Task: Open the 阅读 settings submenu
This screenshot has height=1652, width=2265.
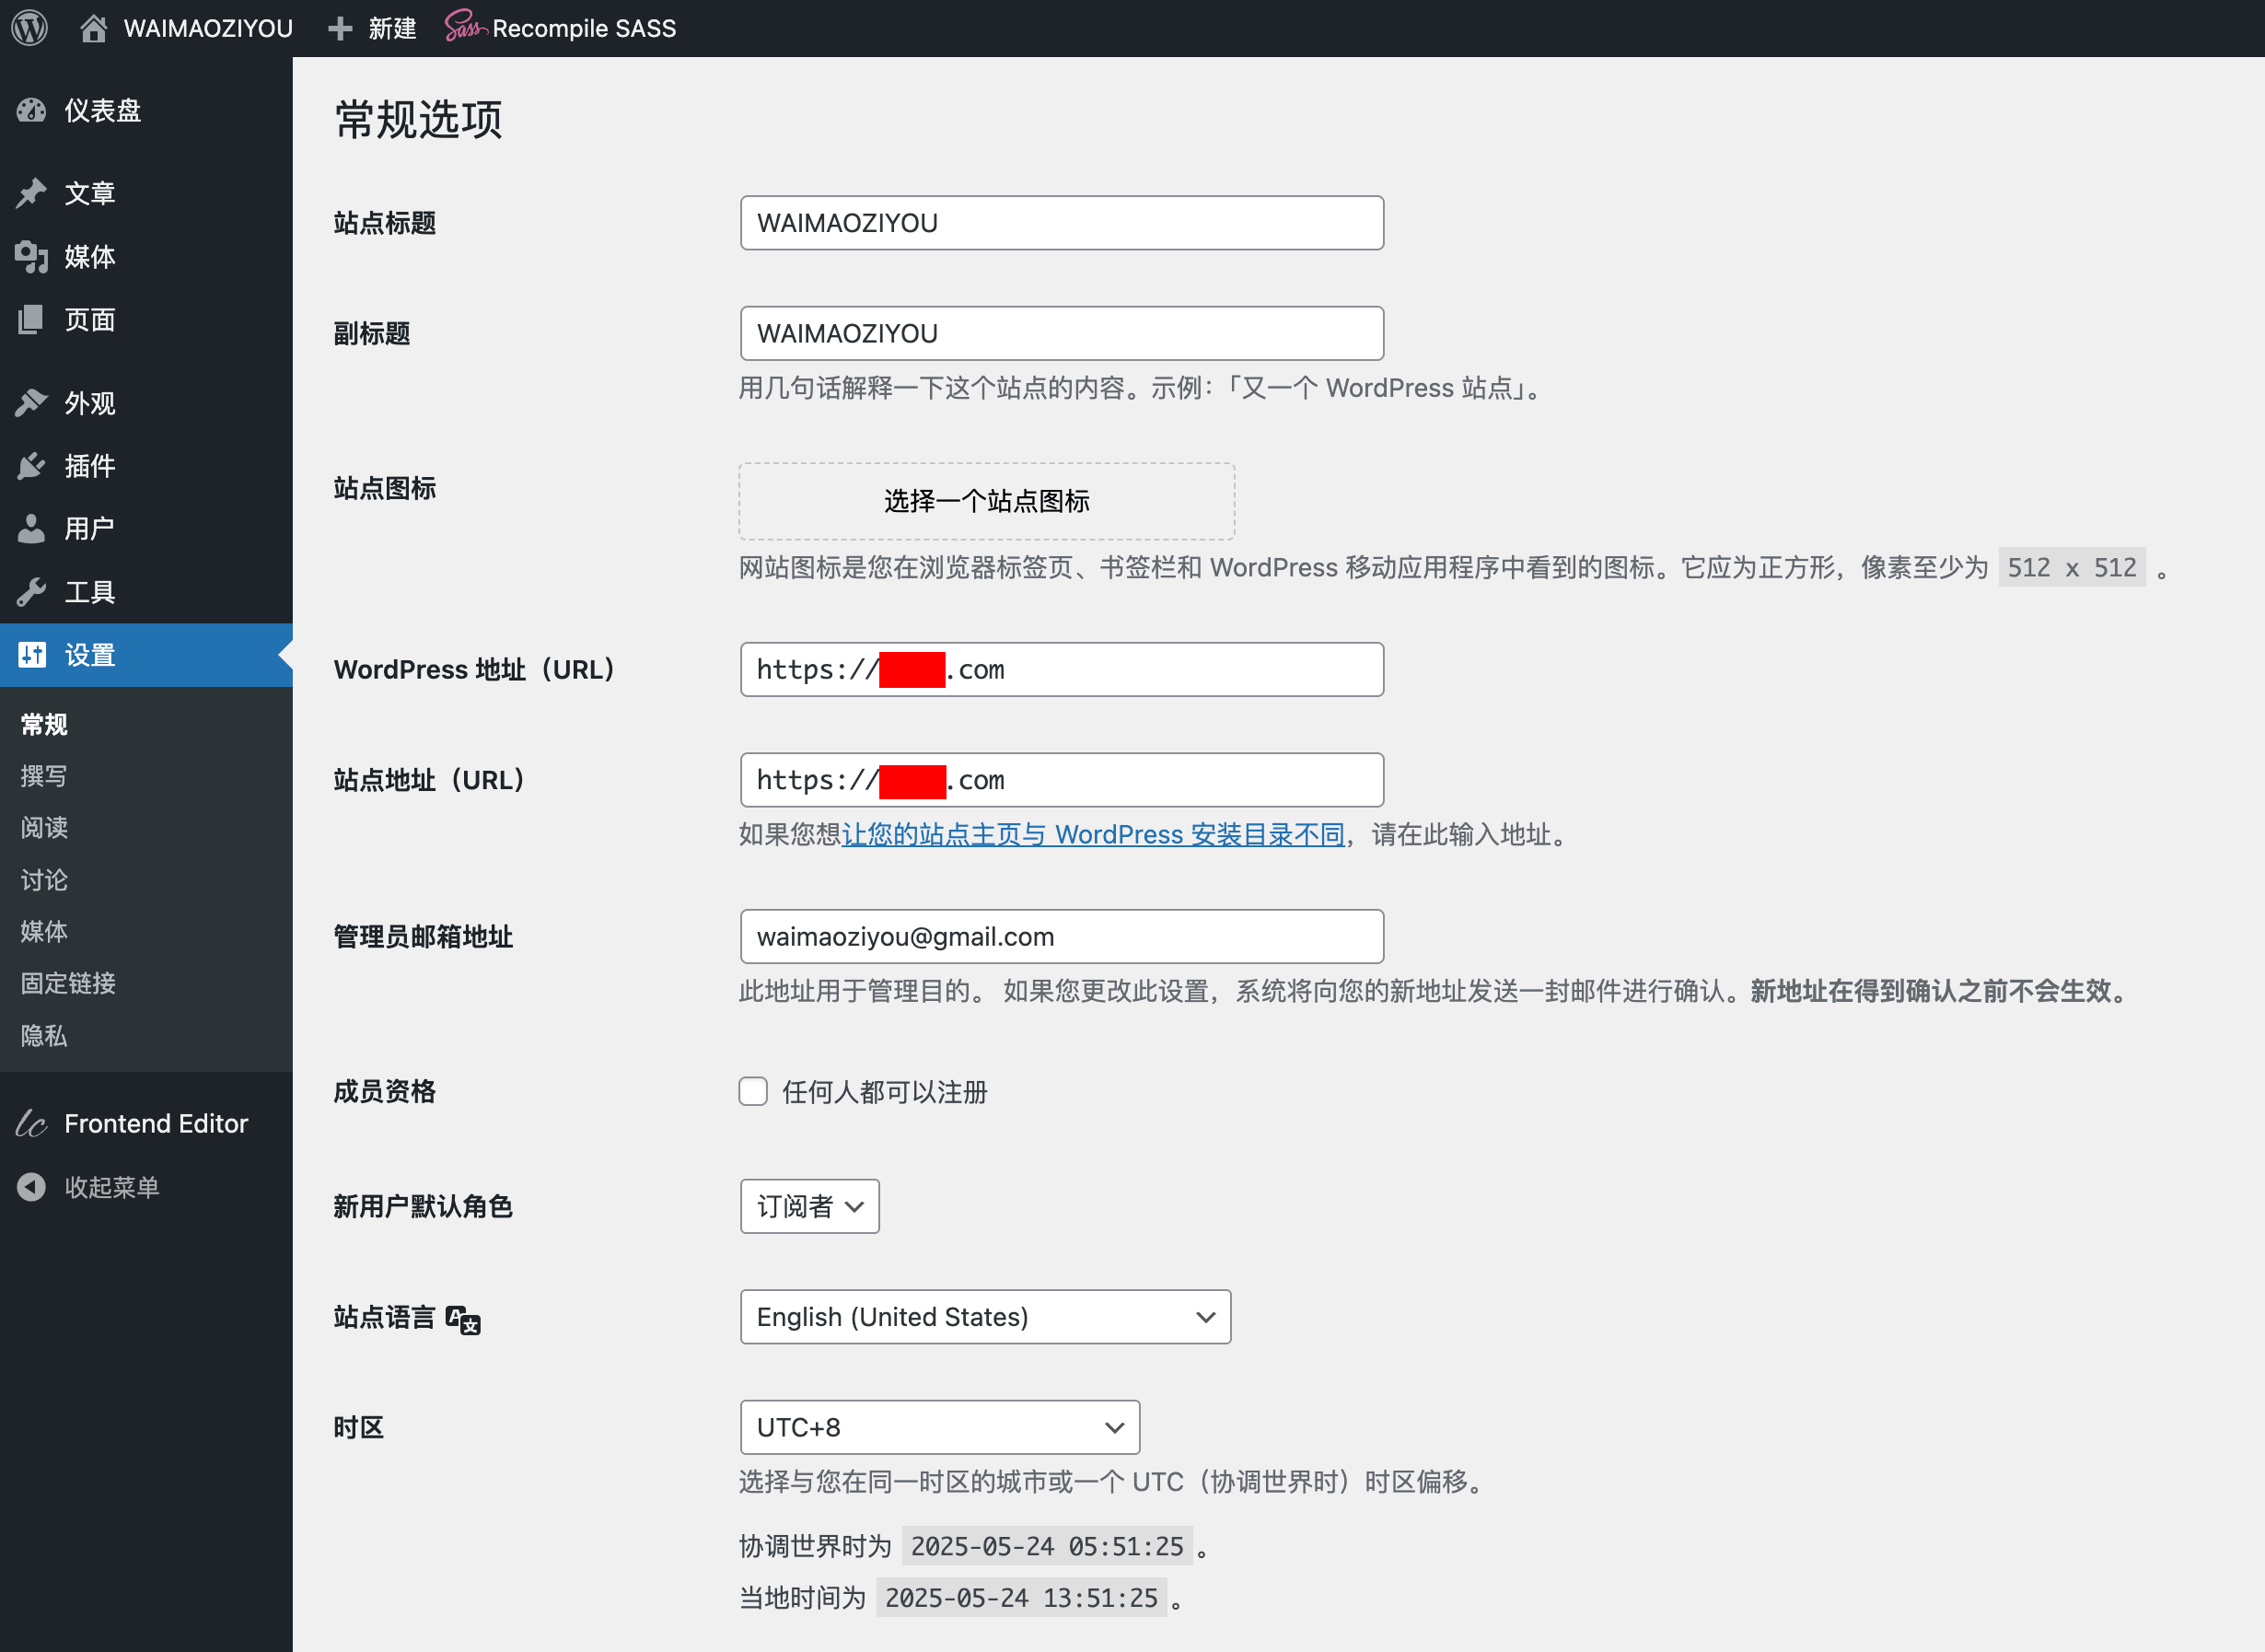Action: 44,827
